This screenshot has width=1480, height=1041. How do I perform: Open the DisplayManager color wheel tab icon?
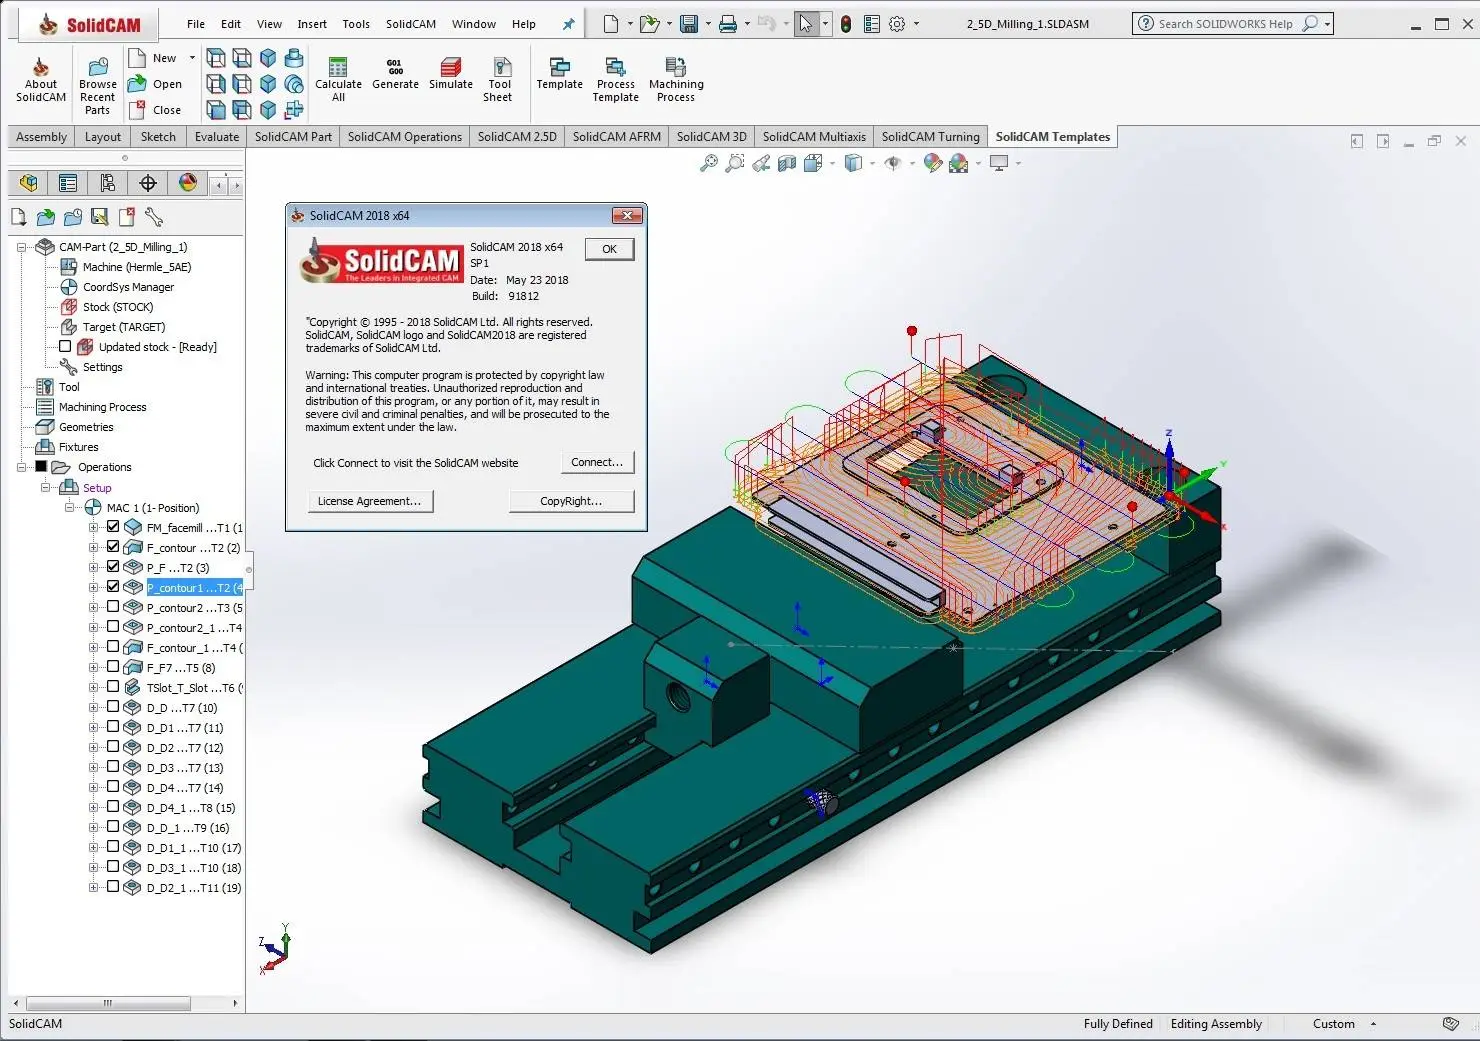point(188,183)
